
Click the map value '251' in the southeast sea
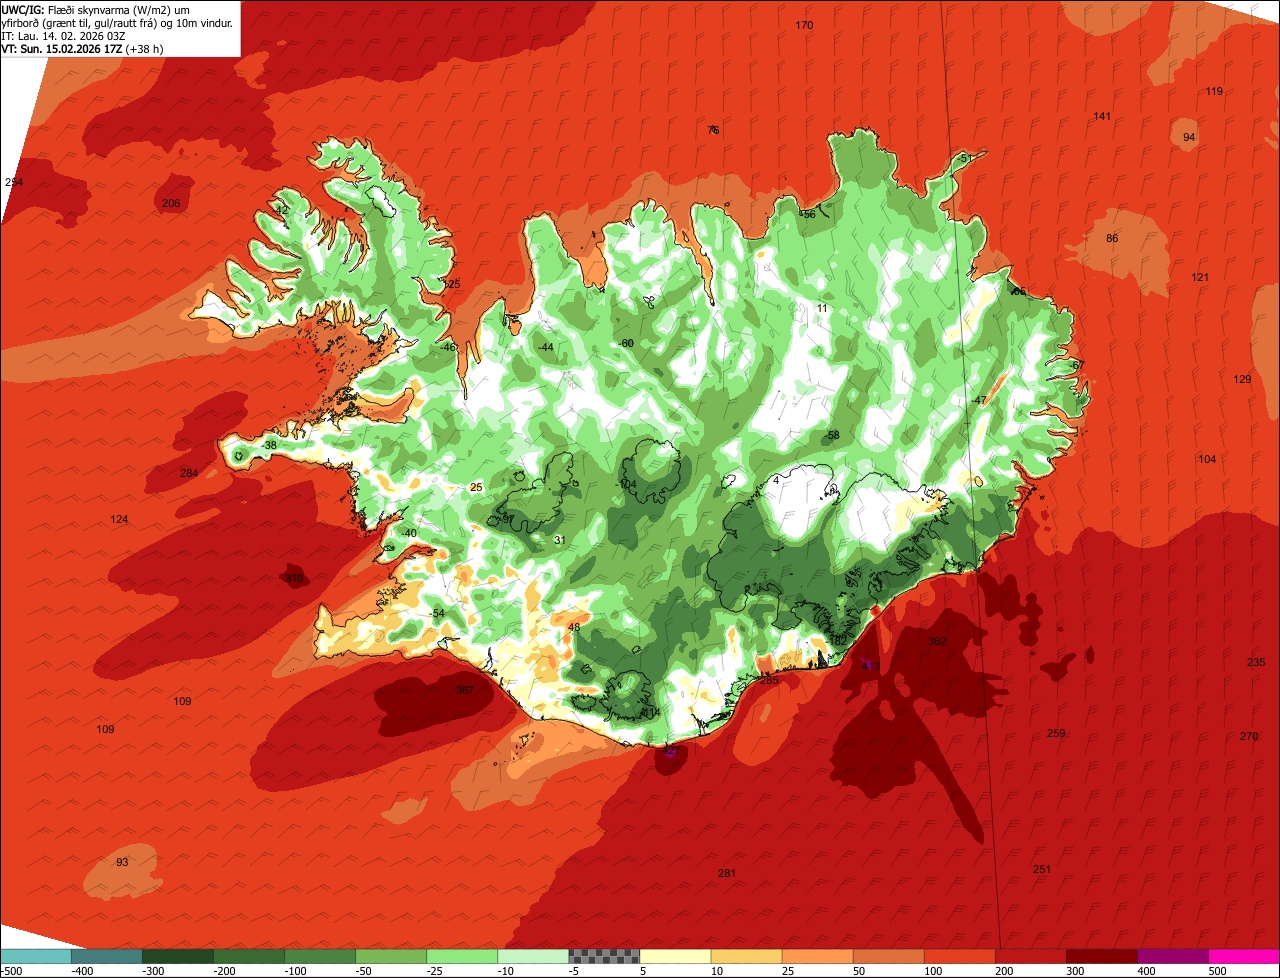[x=1042, y=869]
